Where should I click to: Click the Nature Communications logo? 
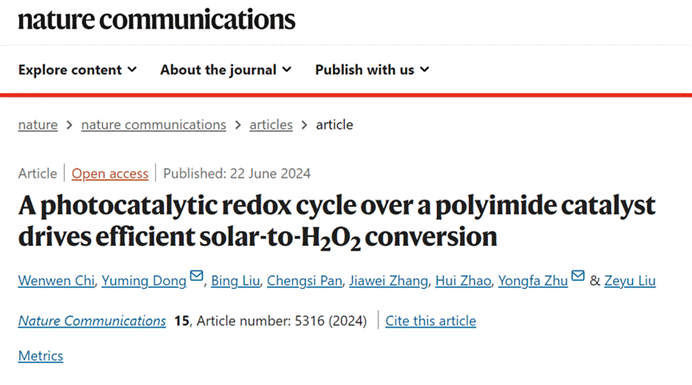[x=157, y=20]
